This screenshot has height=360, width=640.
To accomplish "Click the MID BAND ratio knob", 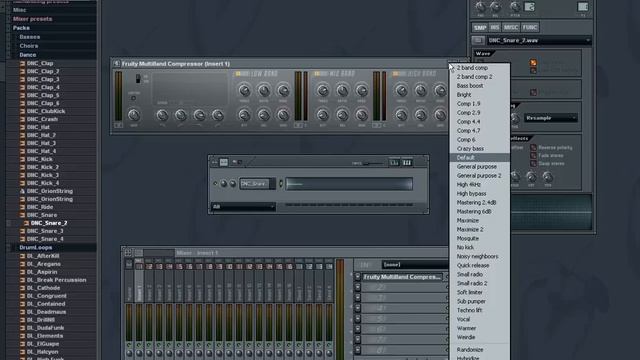I will coord(342,90).
